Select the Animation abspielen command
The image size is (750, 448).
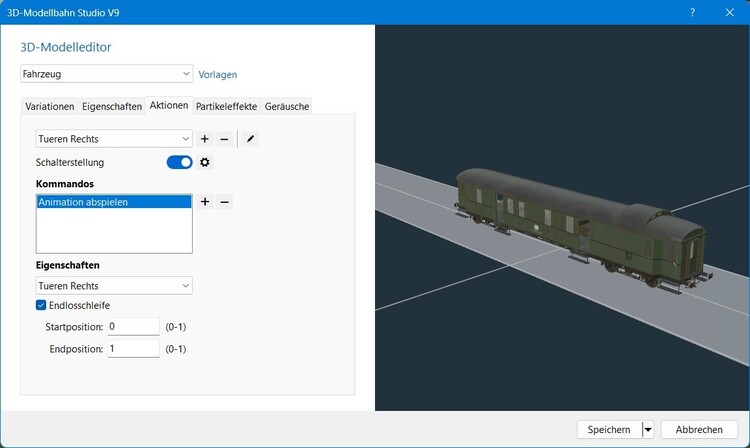point(114,202)
